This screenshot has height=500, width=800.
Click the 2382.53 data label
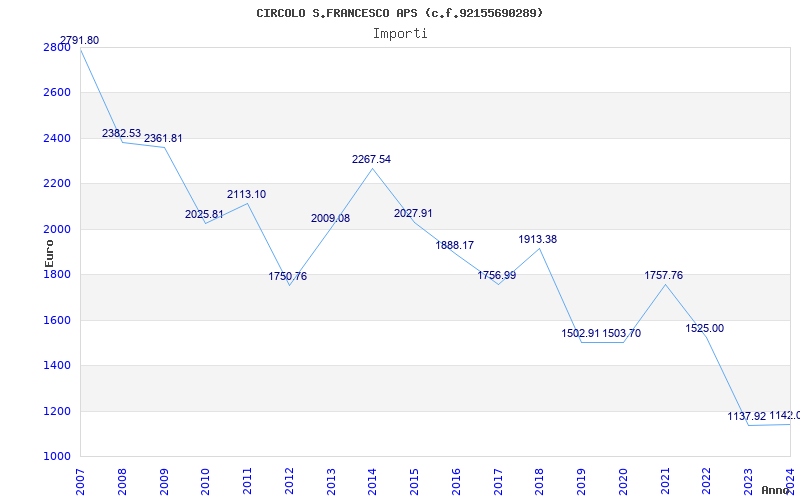point(121,133)
